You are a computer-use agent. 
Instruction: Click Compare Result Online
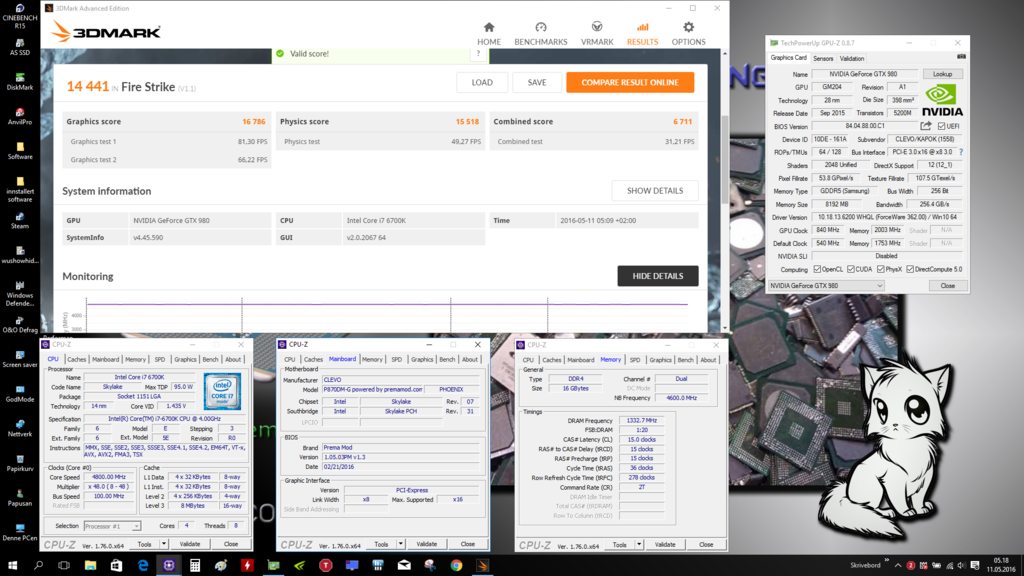click(x=630, y=82)
